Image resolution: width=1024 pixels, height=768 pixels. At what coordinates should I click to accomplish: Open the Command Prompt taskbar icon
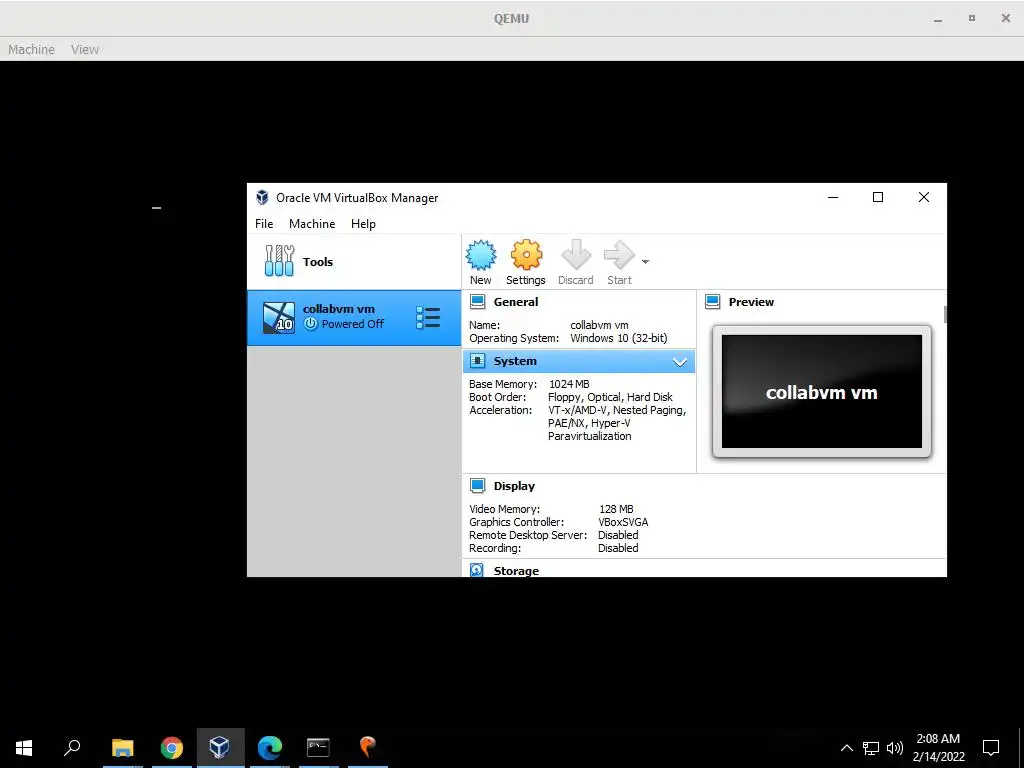coord(318,748)
